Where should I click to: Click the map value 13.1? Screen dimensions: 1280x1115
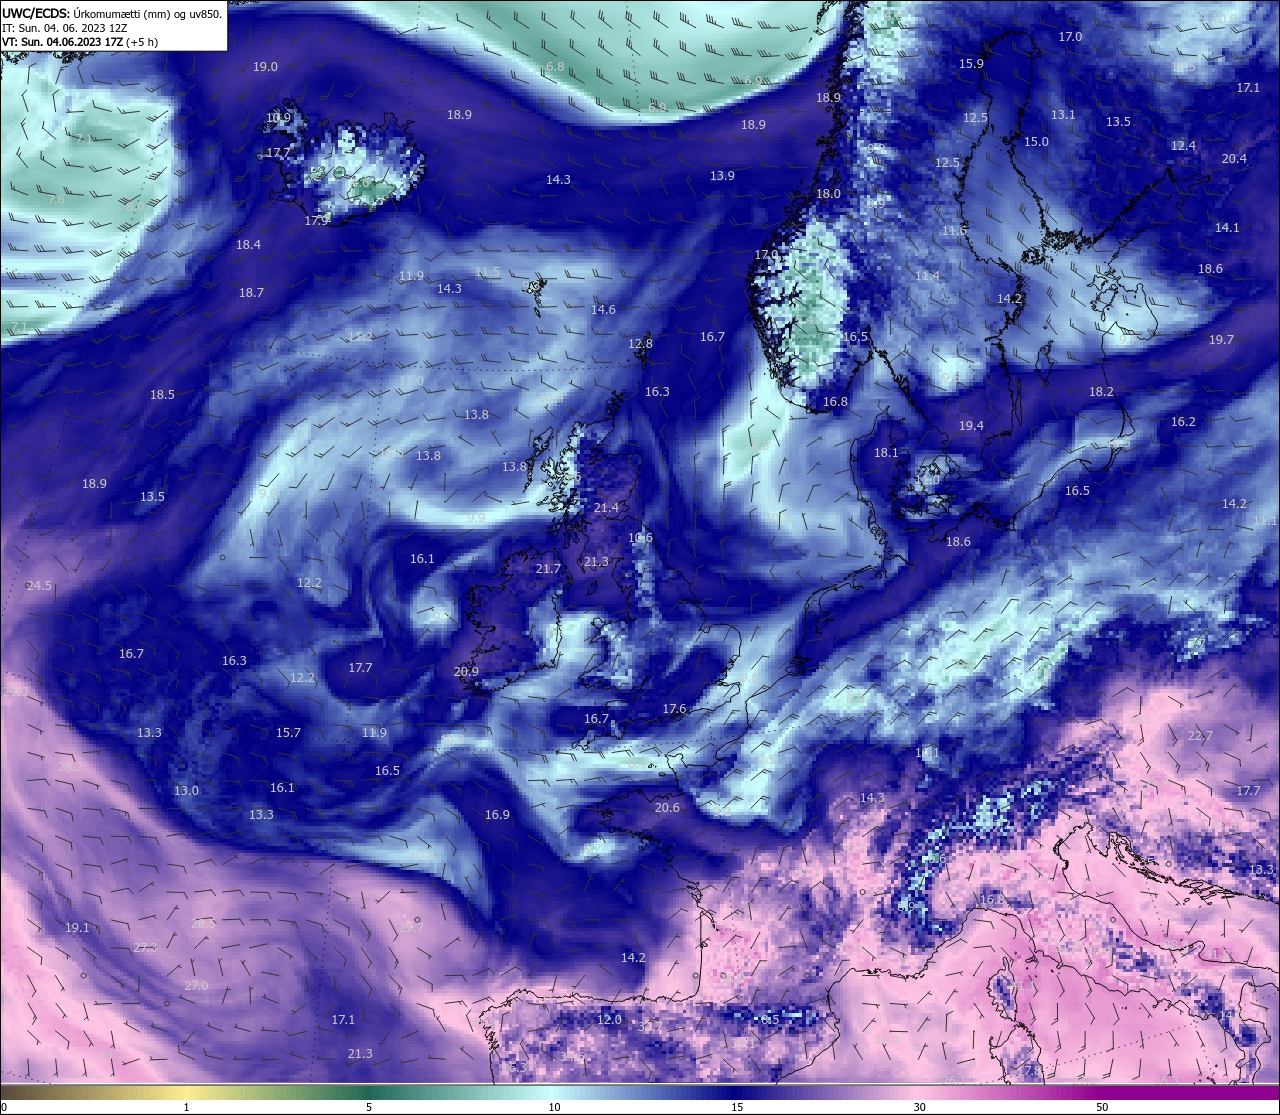pos(1063,115)
